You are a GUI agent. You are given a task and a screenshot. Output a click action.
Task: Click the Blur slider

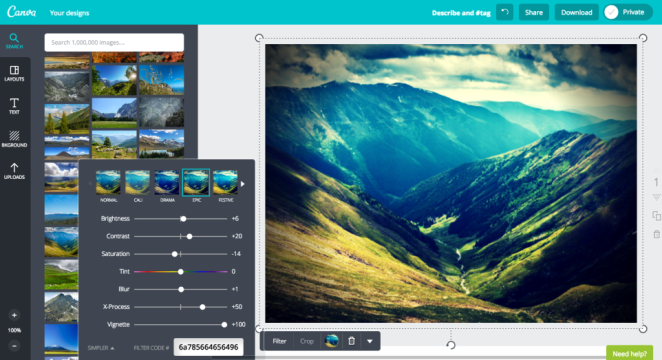[x=181, y=290]
